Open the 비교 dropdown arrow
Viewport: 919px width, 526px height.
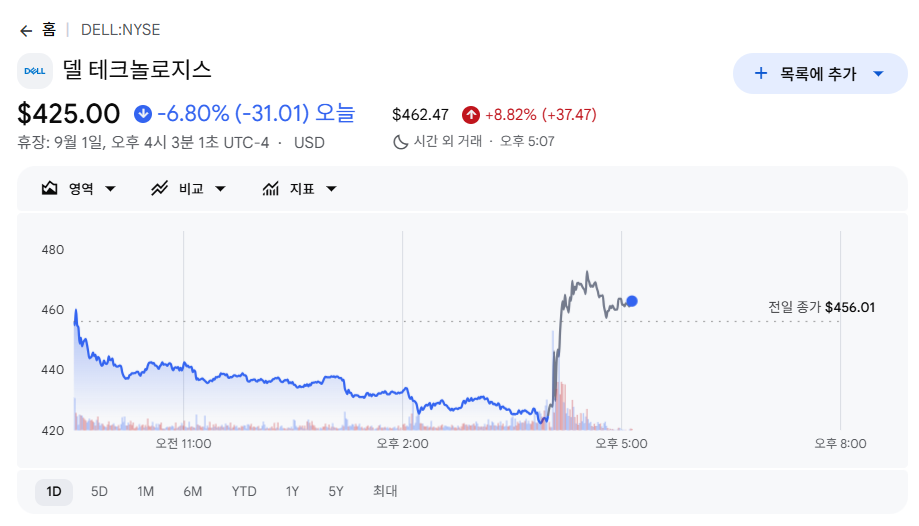220,189
